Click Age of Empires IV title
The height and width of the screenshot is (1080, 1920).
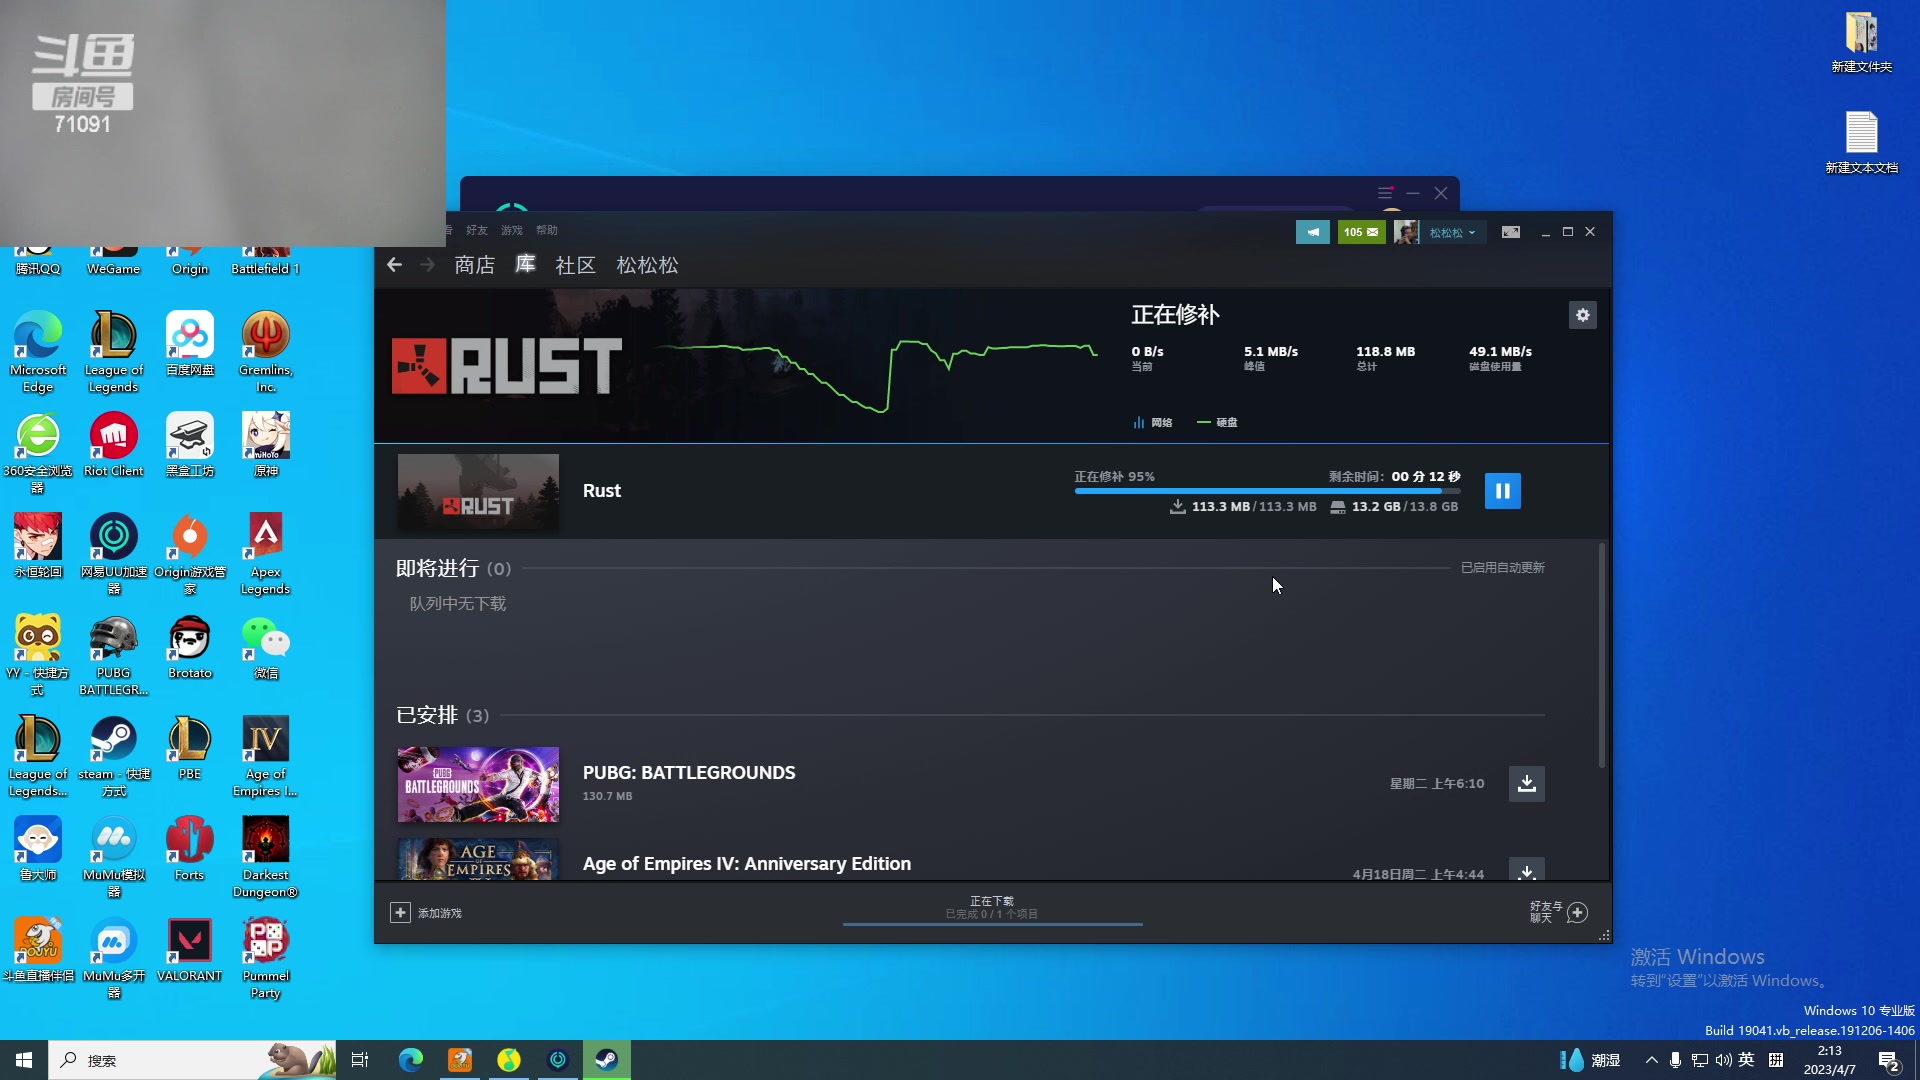(747, 864)
